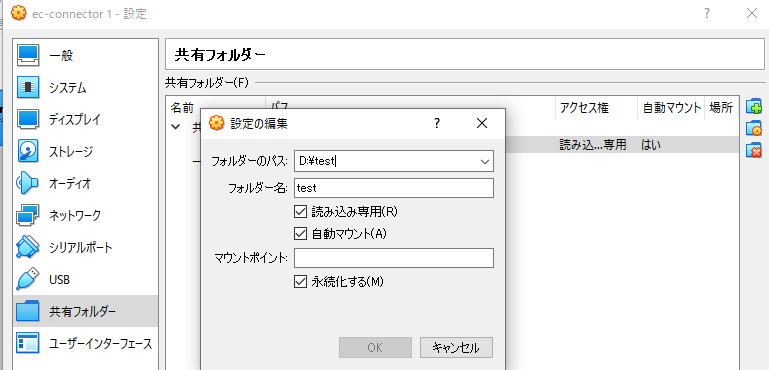Open the フォルダーのパス dropdown arrow
Viewport: 769px width, 370px height.
(485, 161)
